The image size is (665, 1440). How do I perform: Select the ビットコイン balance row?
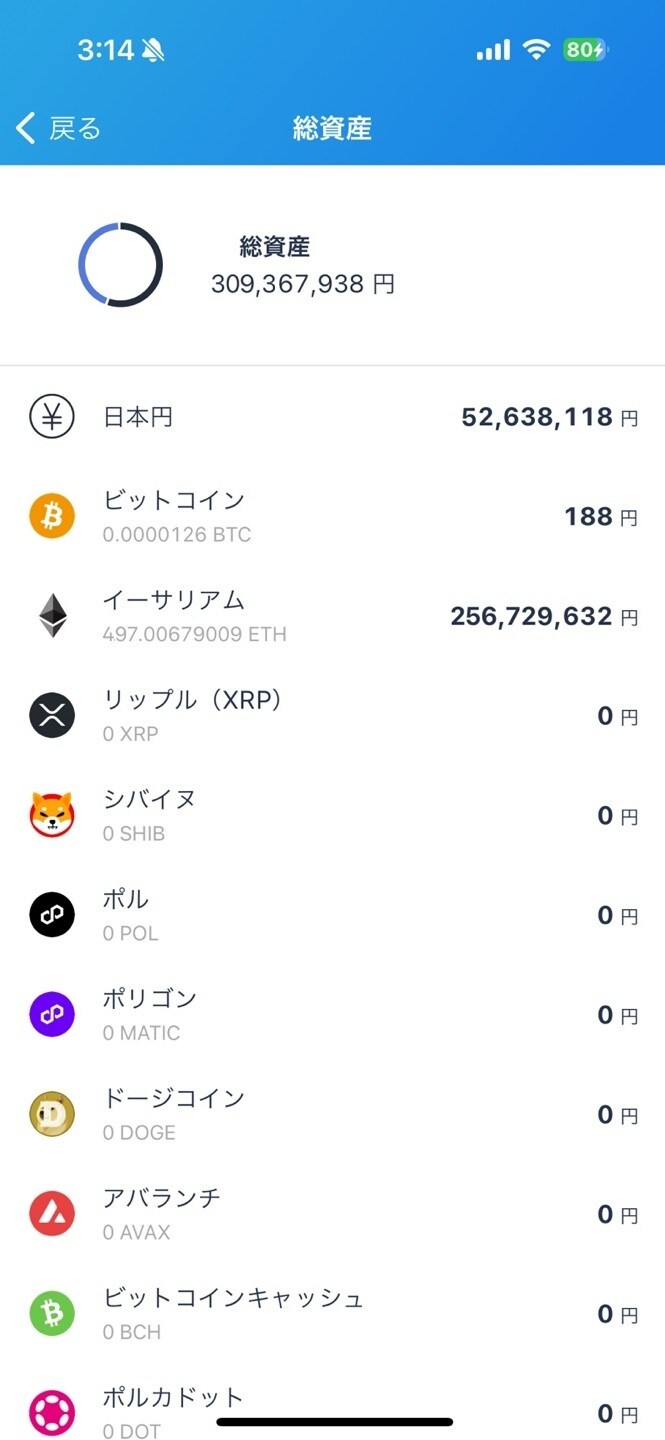[x=332, y=516]
